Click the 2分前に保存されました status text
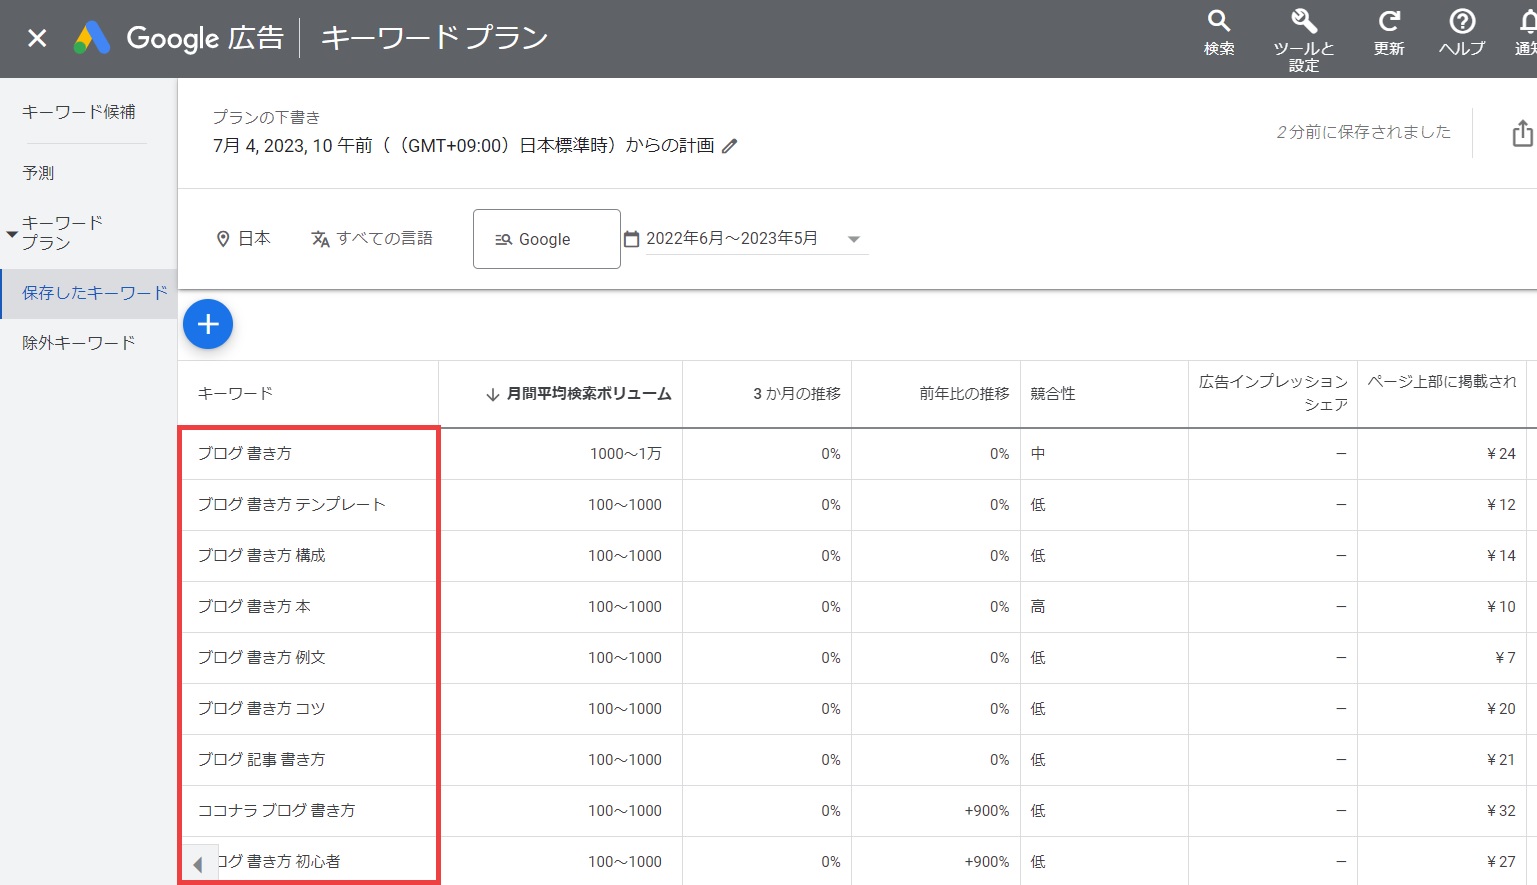Screen dimensions: 1537x885 pyautogui.click(x=1363, y=132)
